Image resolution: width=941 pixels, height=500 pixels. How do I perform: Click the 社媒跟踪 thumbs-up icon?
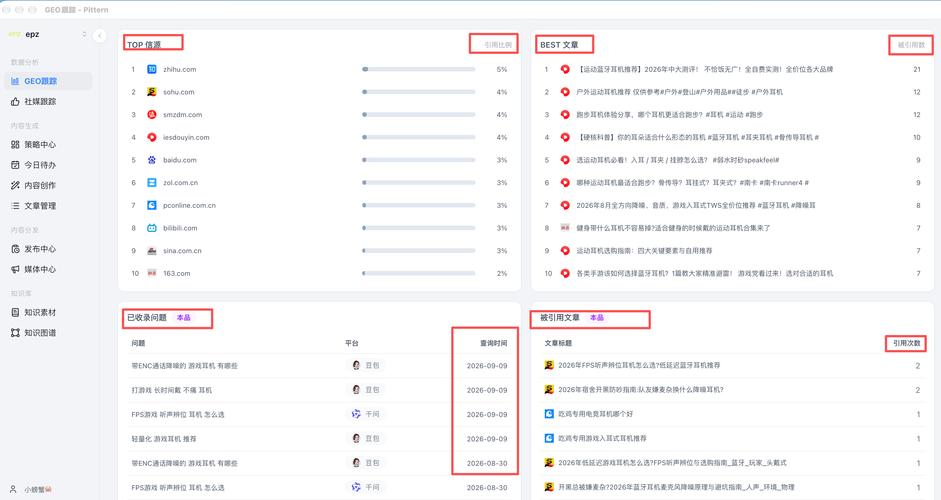coord(15,101)
